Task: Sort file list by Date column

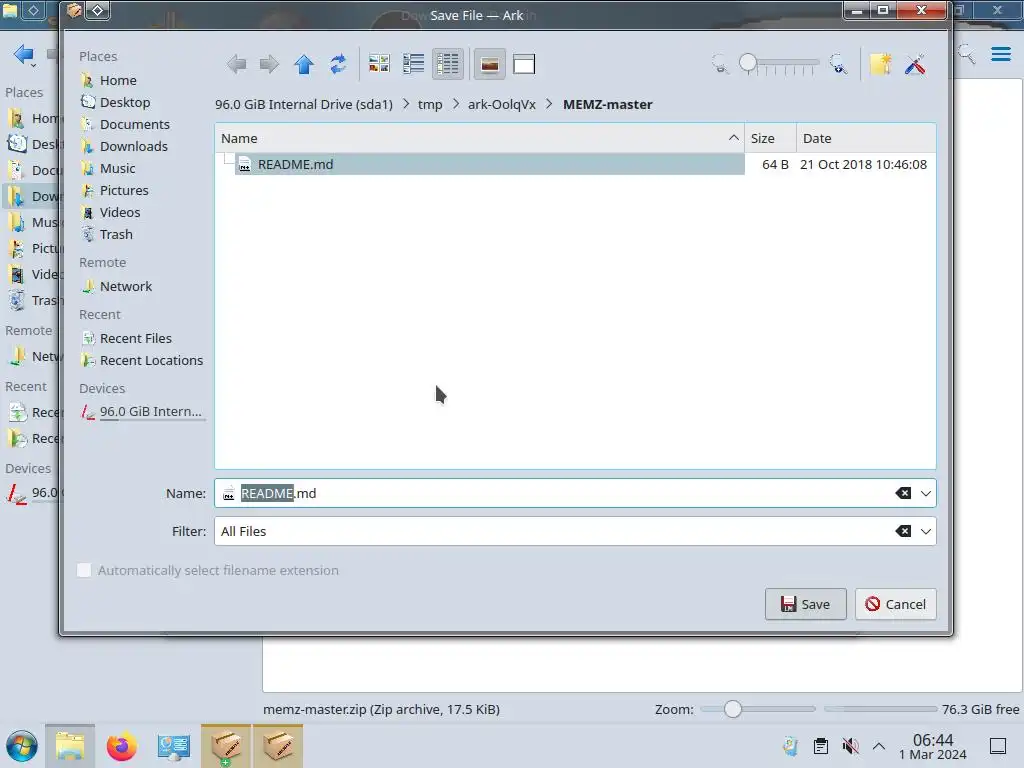Action: point(866,138)
